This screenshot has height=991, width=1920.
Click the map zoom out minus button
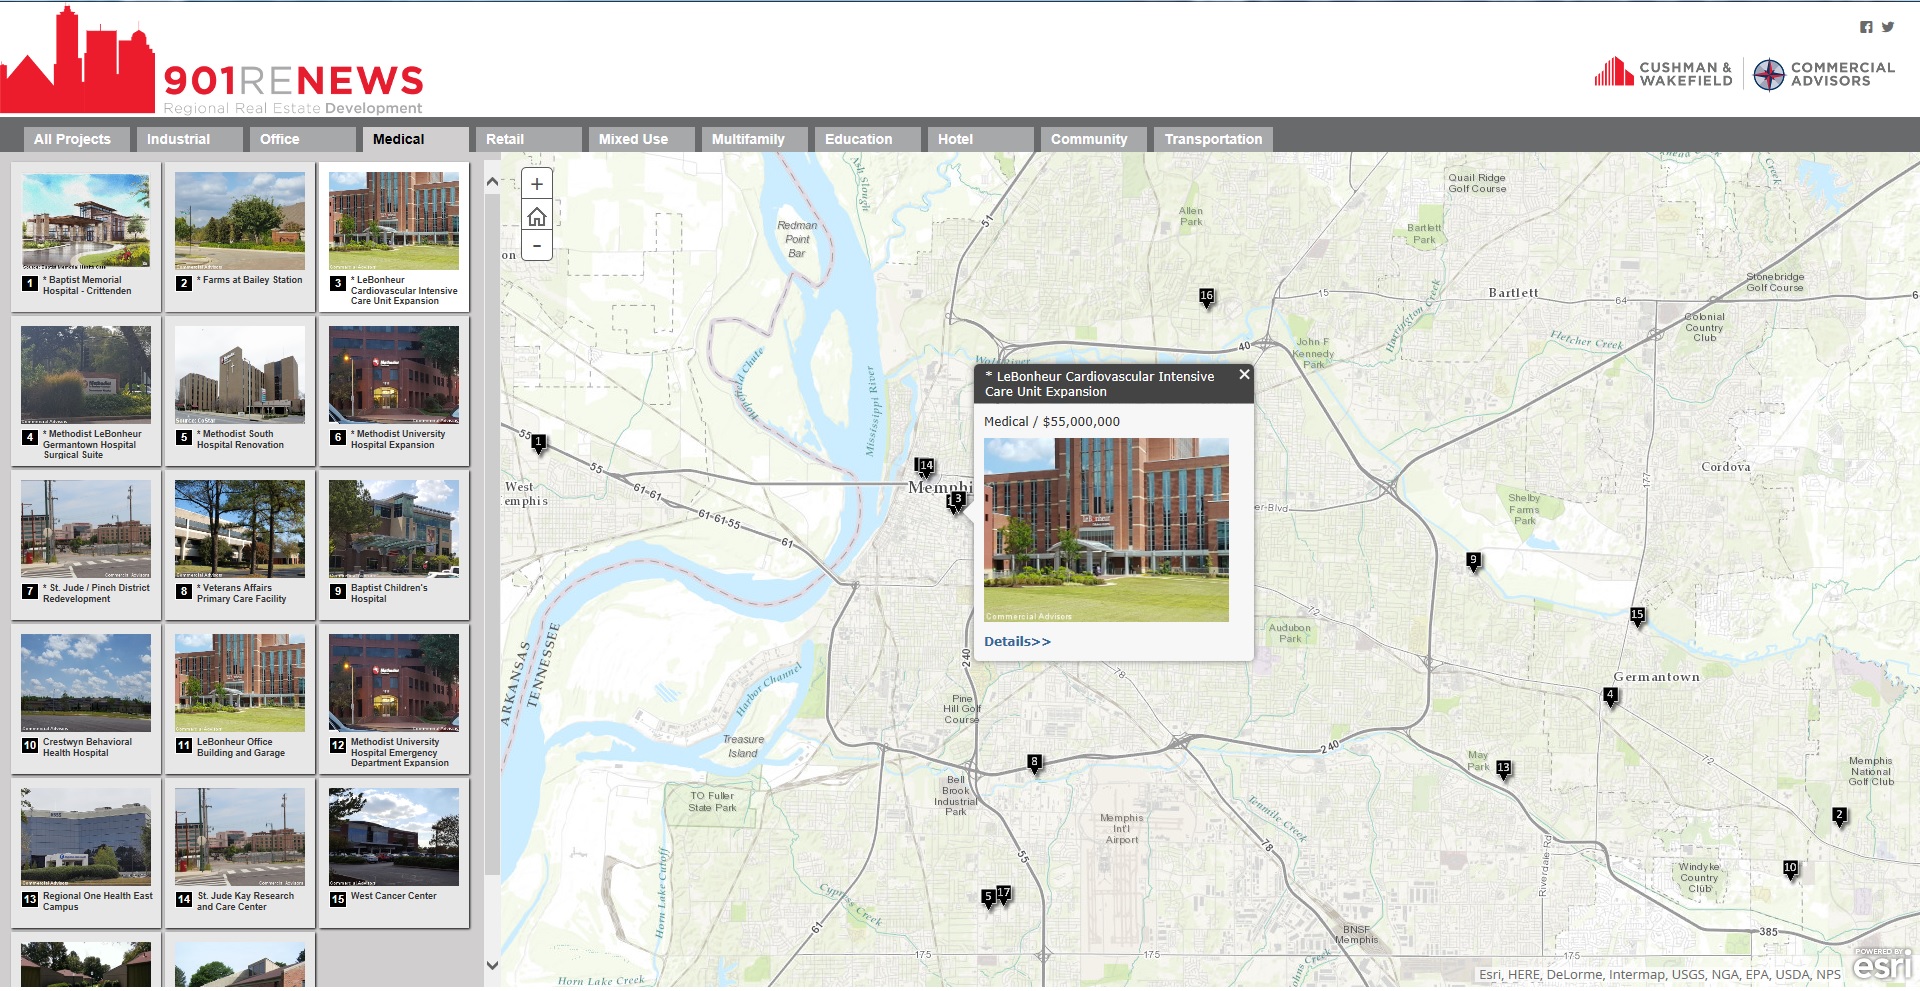point(537,246)
